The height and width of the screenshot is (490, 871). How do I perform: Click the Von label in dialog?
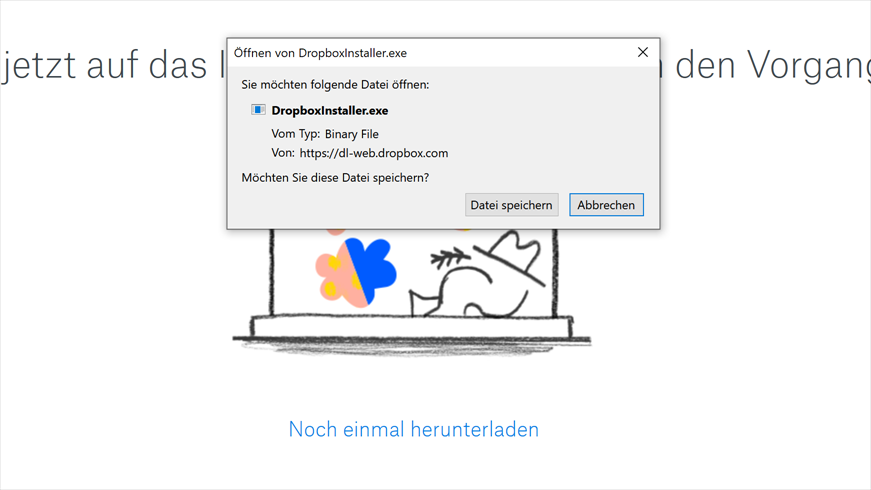point(283,153)
